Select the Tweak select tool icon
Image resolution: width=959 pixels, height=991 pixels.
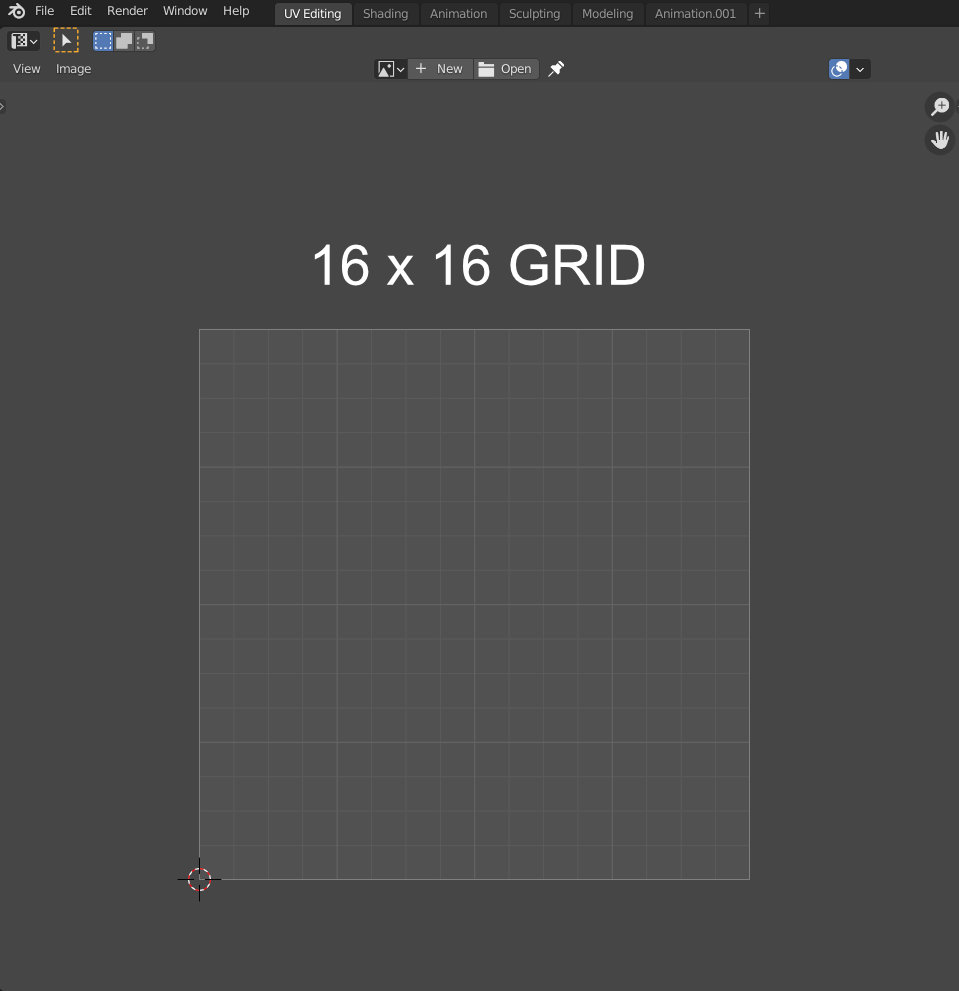click(66, 40)
